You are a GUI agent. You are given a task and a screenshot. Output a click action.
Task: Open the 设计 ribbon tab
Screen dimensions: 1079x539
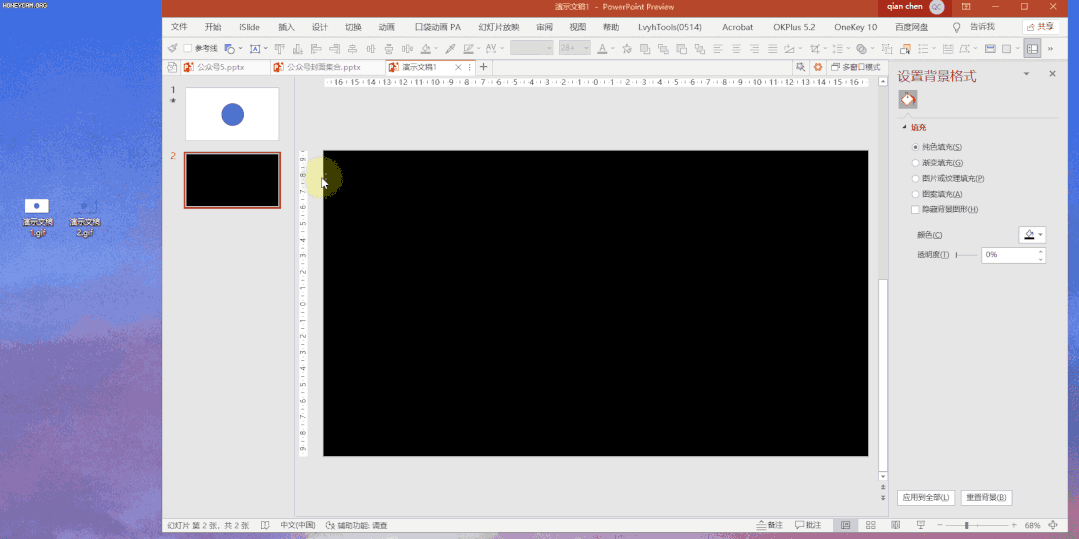coord(320,27)
